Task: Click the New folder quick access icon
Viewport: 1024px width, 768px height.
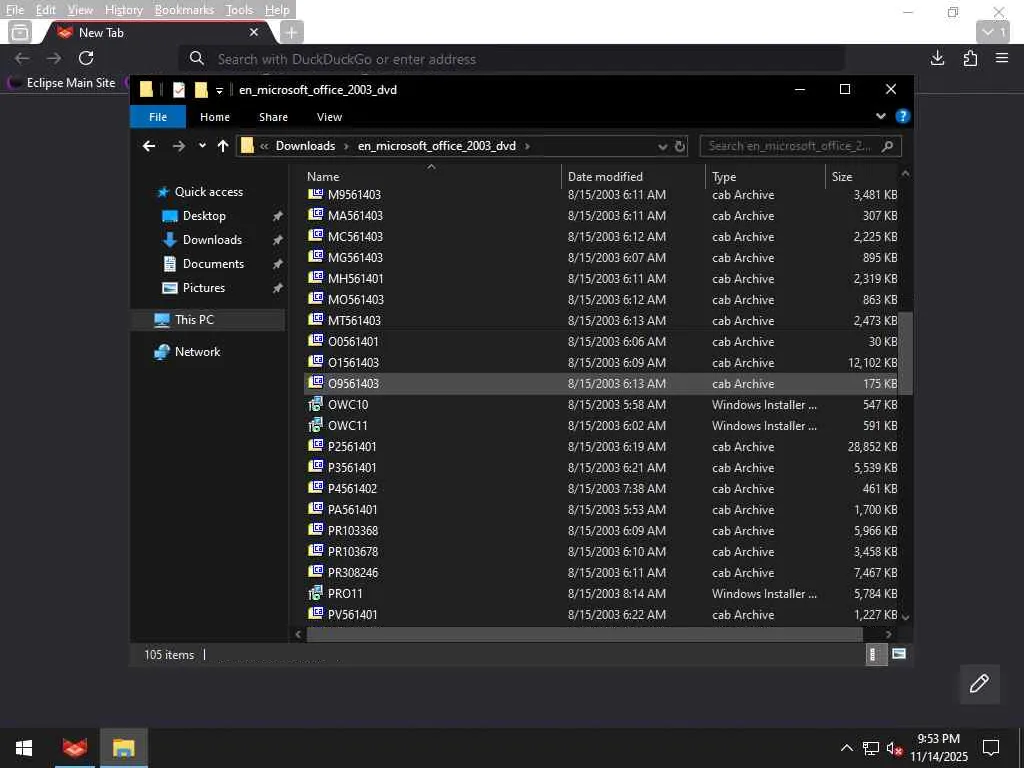Action: [x=201, y=89]
